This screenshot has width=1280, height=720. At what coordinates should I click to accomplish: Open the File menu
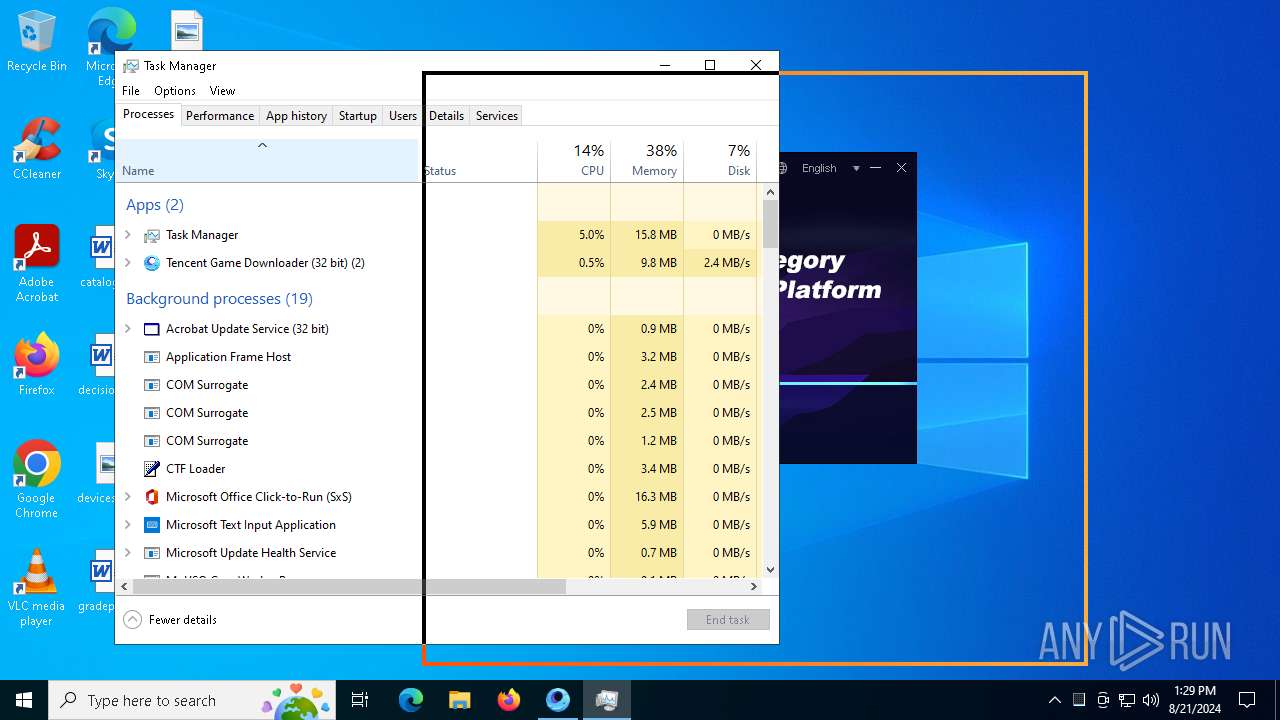click(x=131, y=91)
